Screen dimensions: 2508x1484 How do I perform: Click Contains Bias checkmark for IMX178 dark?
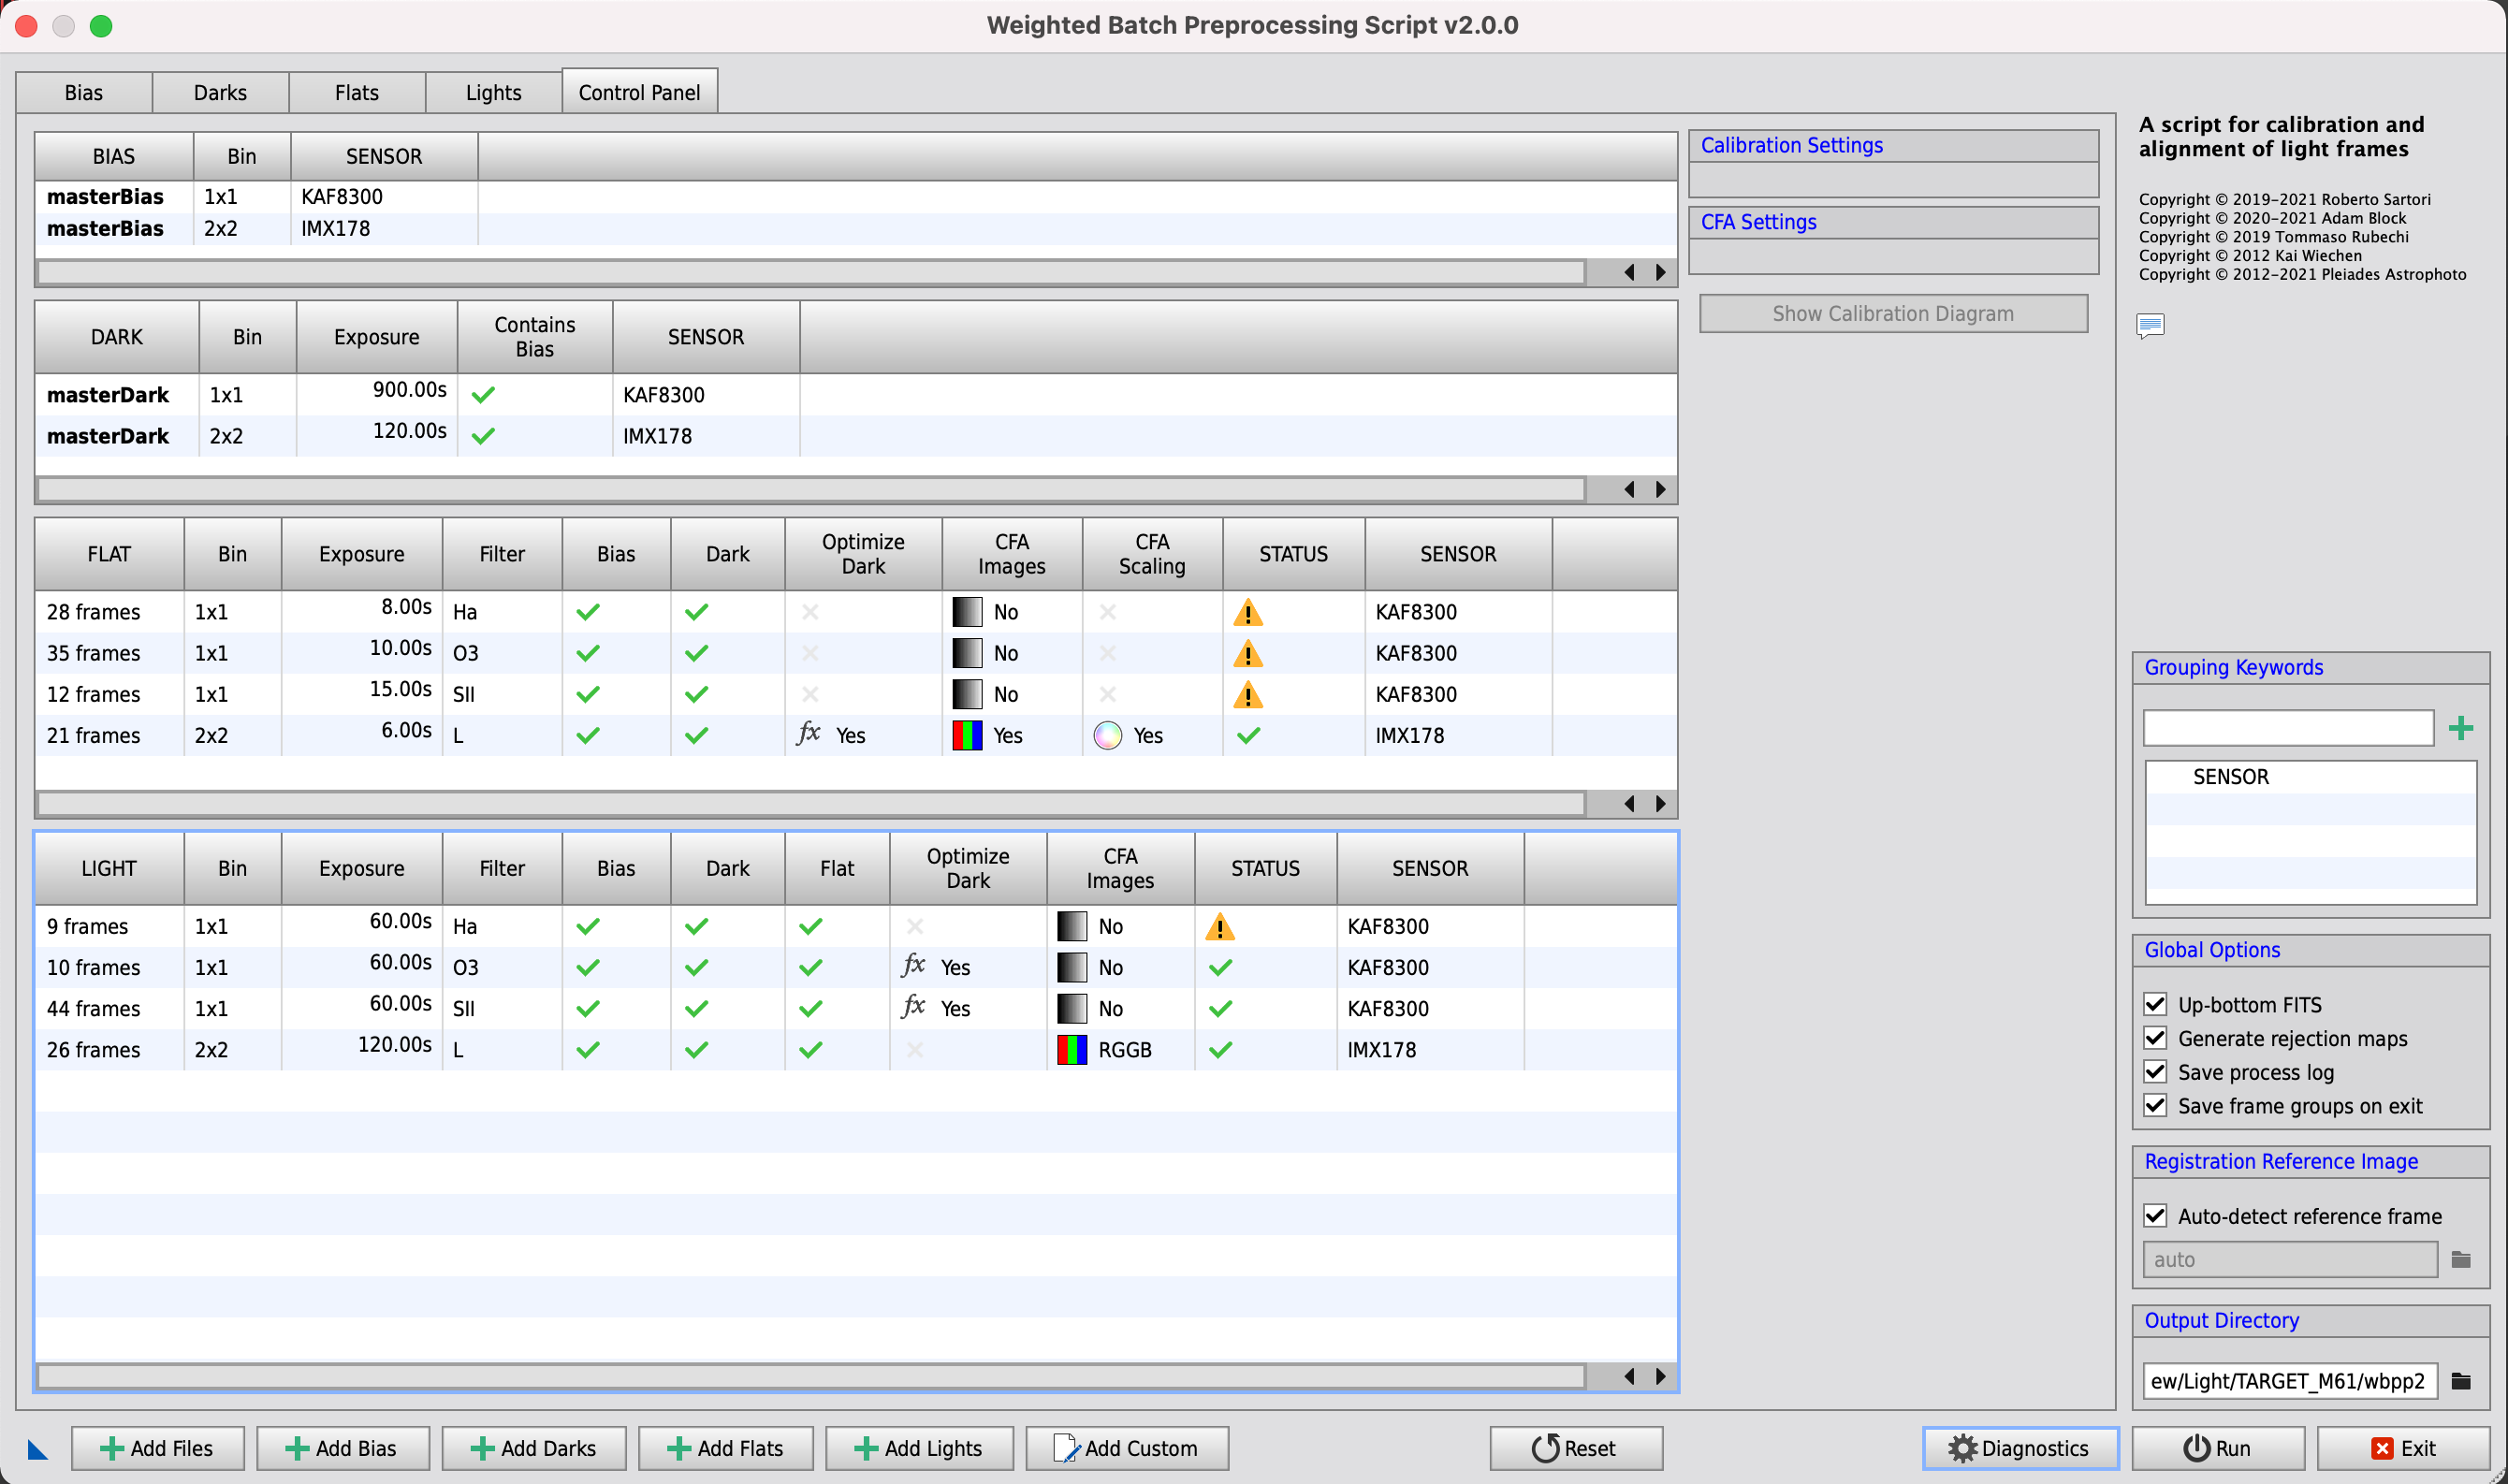point(484,436)
